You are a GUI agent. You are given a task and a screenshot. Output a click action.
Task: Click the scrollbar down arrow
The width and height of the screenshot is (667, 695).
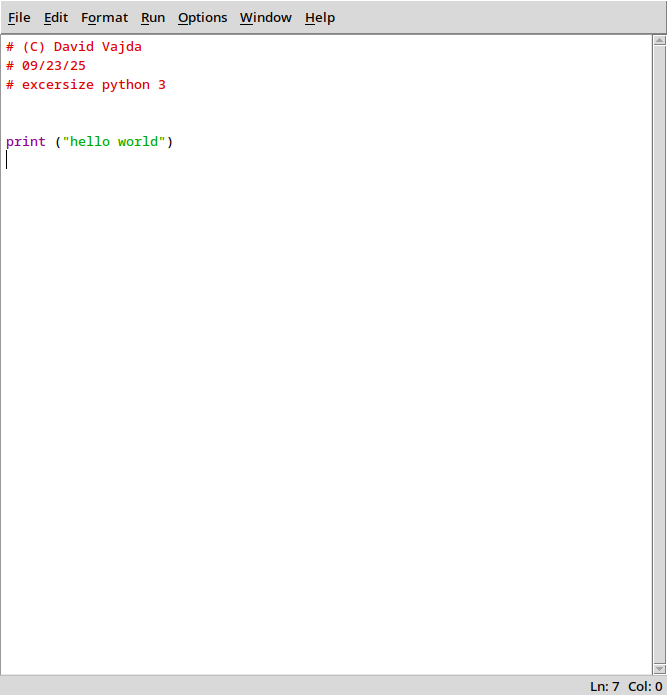click(x=659, y=667)
